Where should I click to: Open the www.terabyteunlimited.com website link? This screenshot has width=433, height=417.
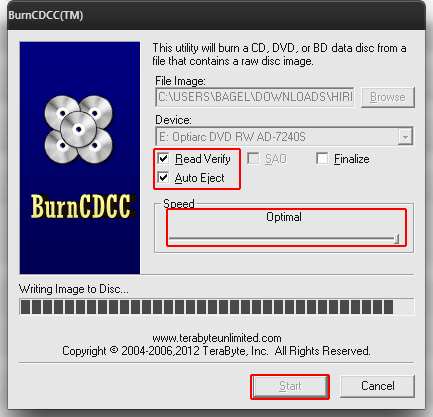click(217, 338)
